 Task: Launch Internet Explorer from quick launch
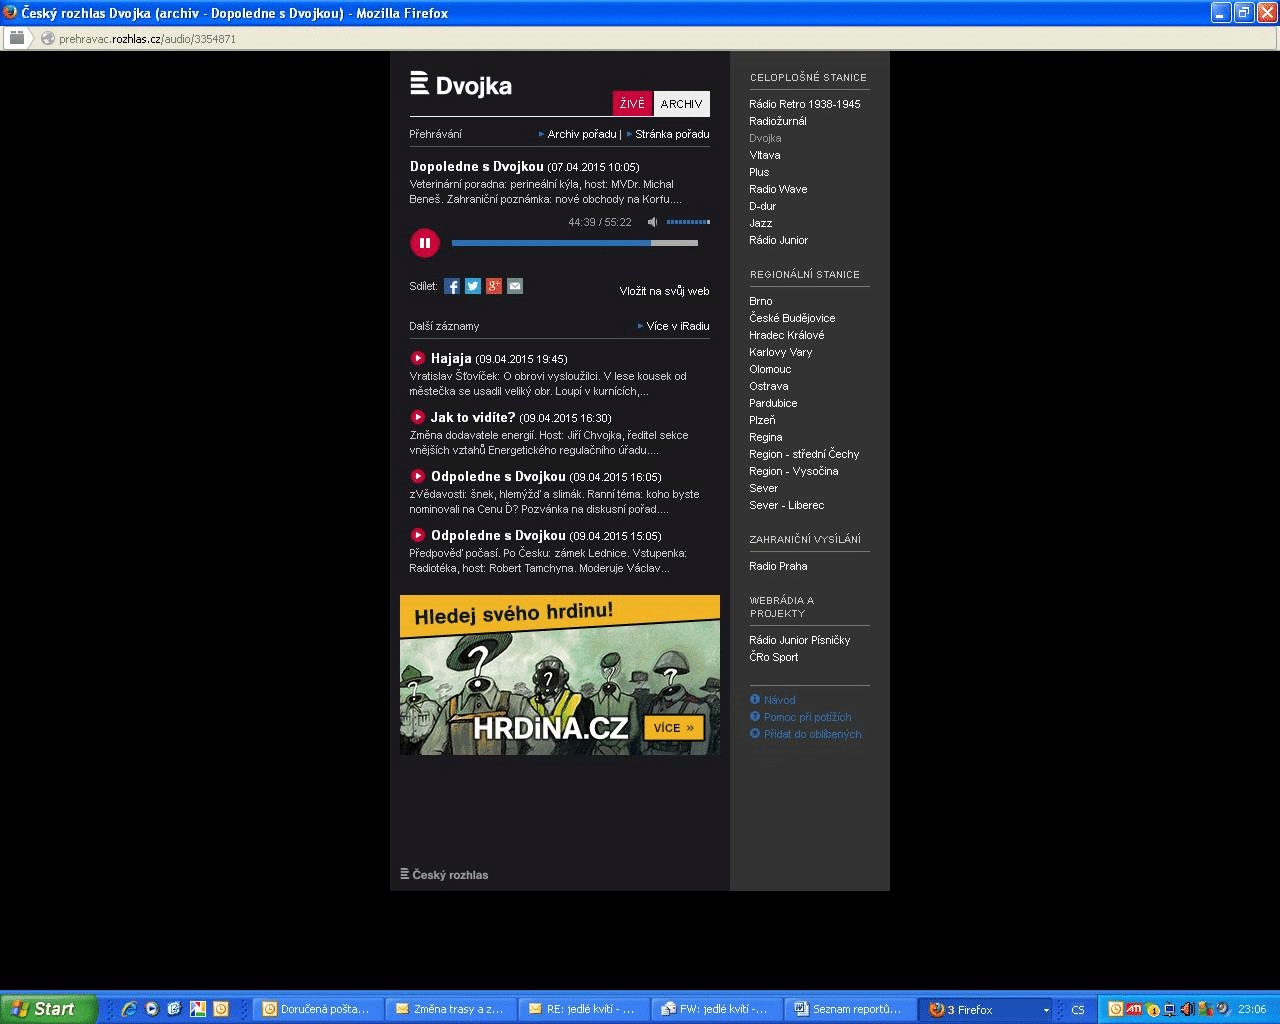129,1009
